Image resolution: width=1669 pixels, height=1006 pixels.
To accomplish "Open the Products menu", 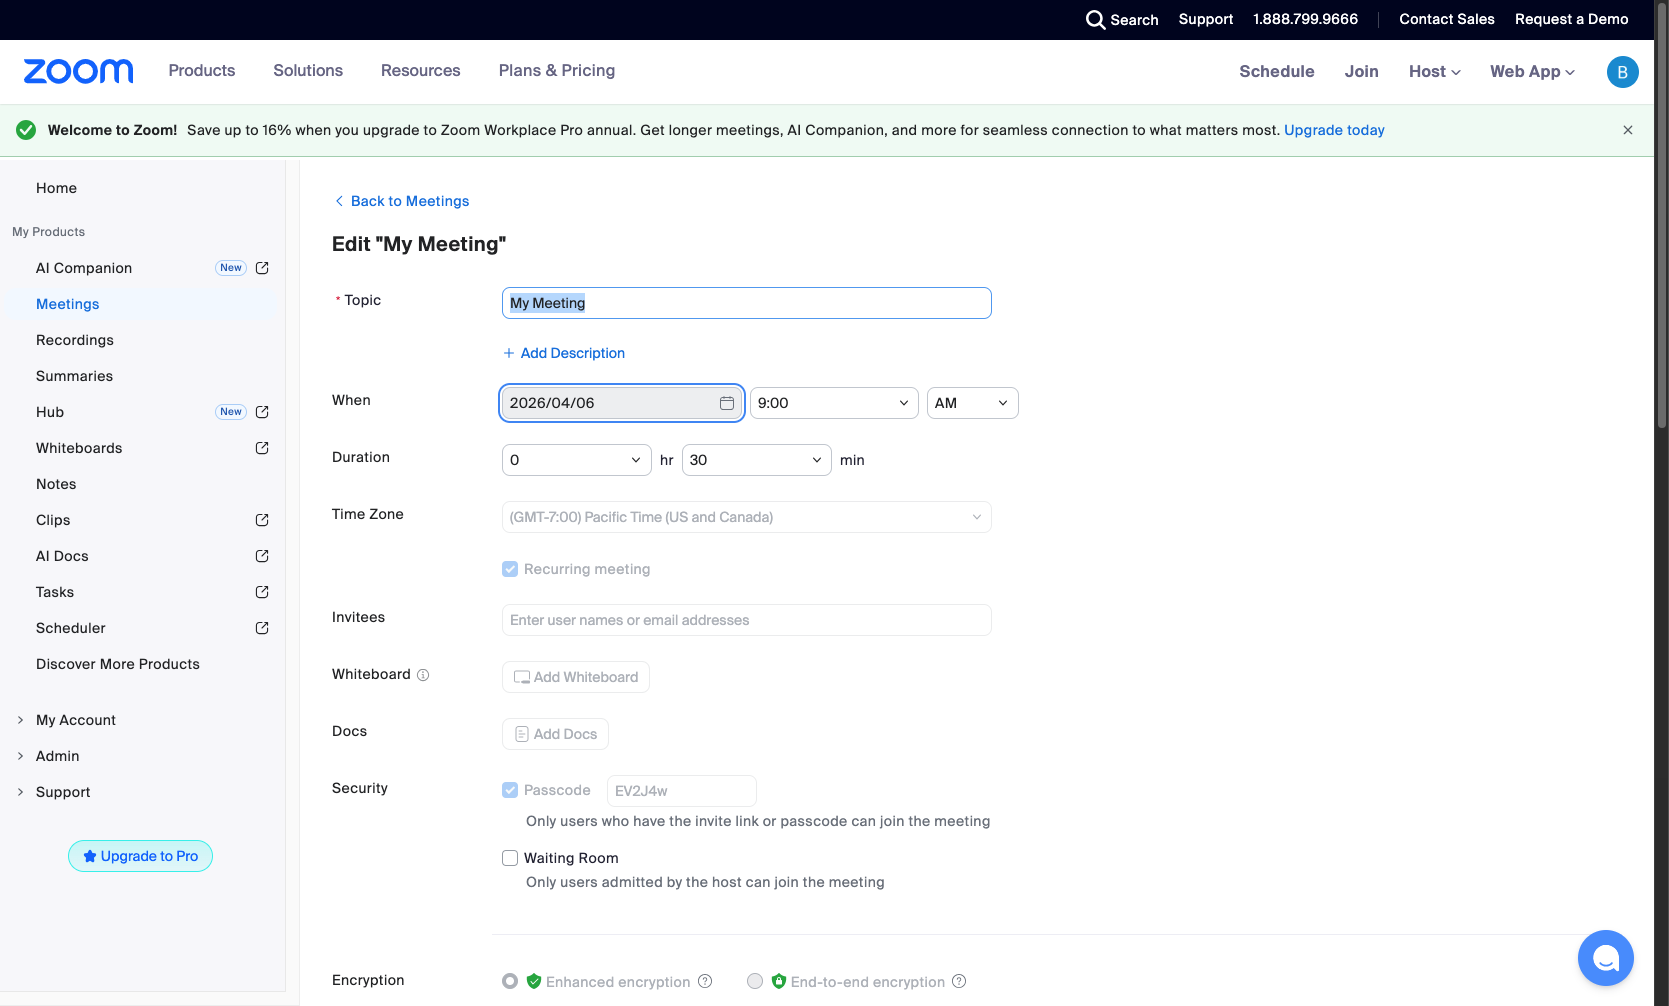I will pyautogui.click(x=202, y=71).
